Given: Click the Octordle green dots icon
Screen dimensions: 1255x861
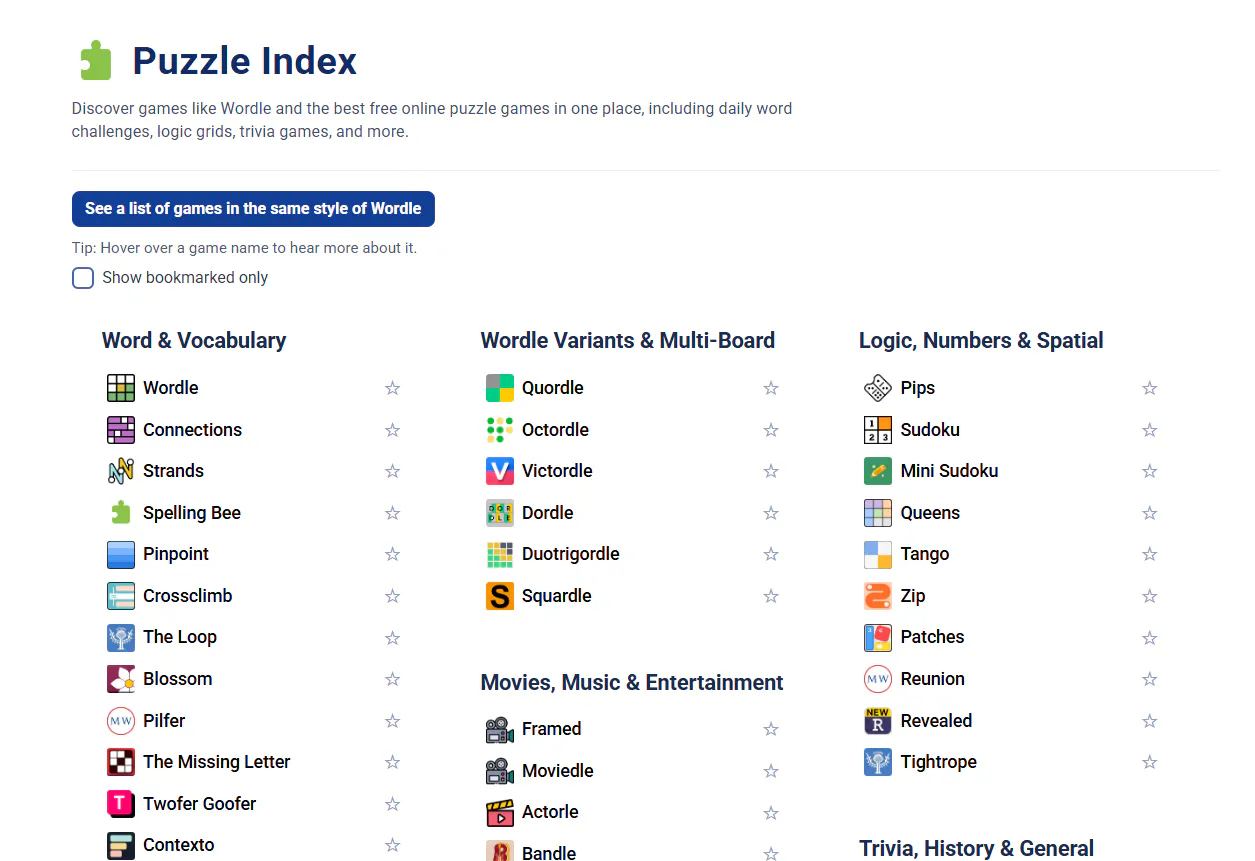Looking at the screenshot, I should click(x=500, y=430).
